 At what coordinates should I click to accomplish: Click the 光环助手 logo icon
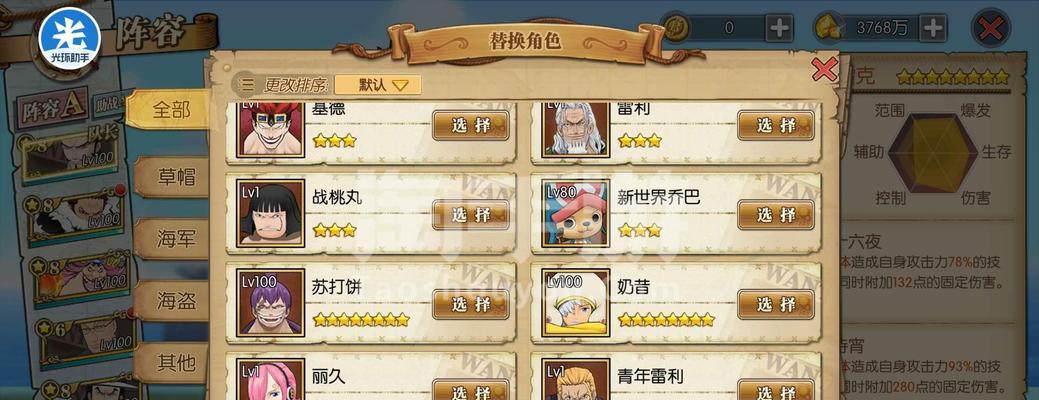[x=70, y=39]
